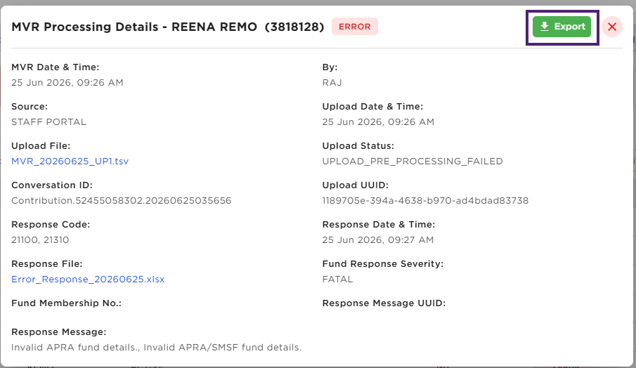Click the MVR Date & Time value
636x368 pixels.
tap(67, 82)
